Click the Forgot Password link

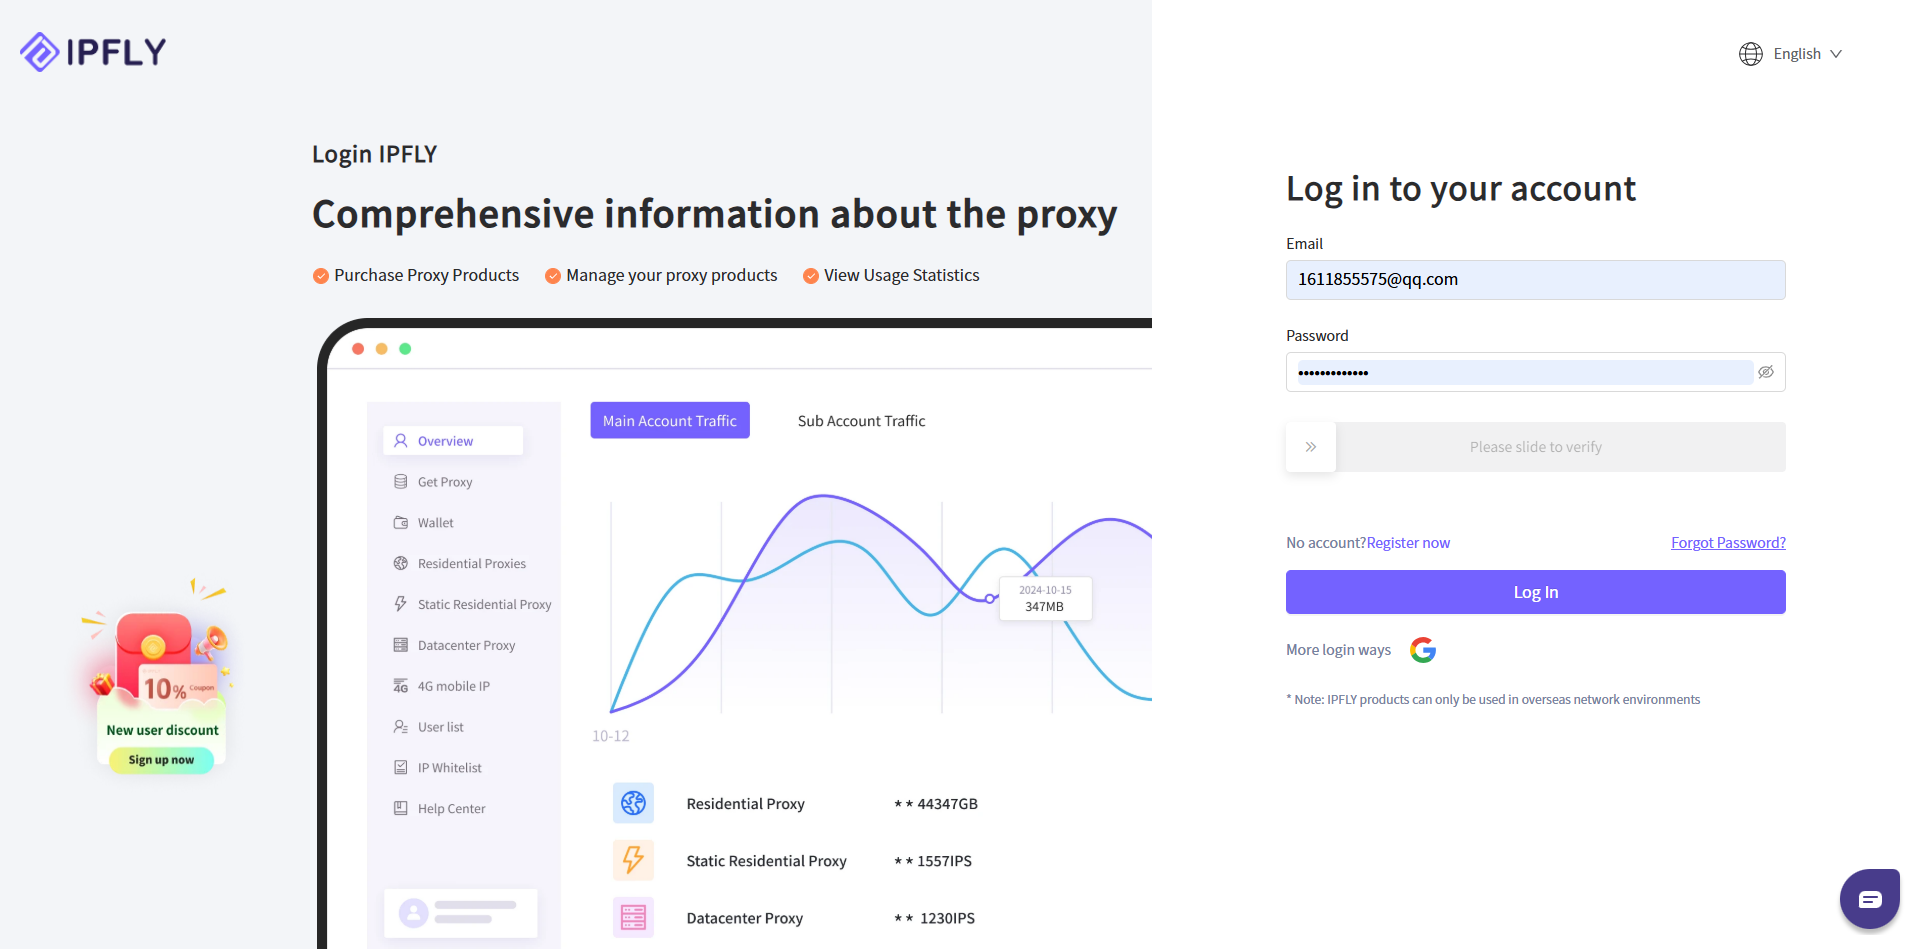[1727, 543]
